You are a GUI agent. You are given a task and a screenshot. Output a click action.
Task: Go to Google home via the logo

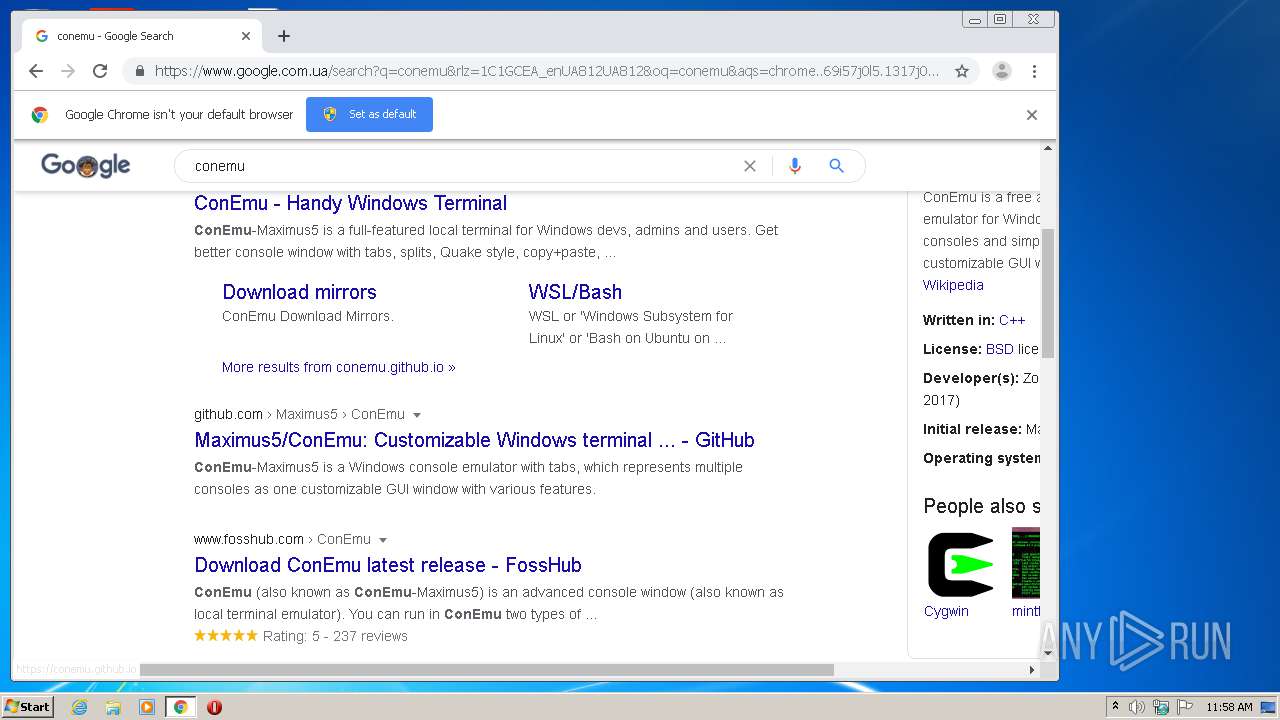(x=86, y=166)
